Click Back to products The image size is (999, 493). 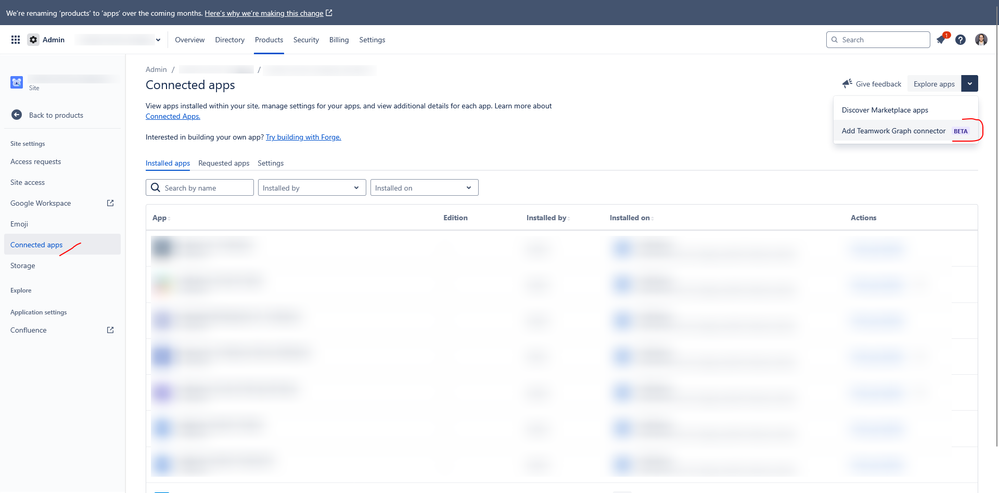[56, 115]
